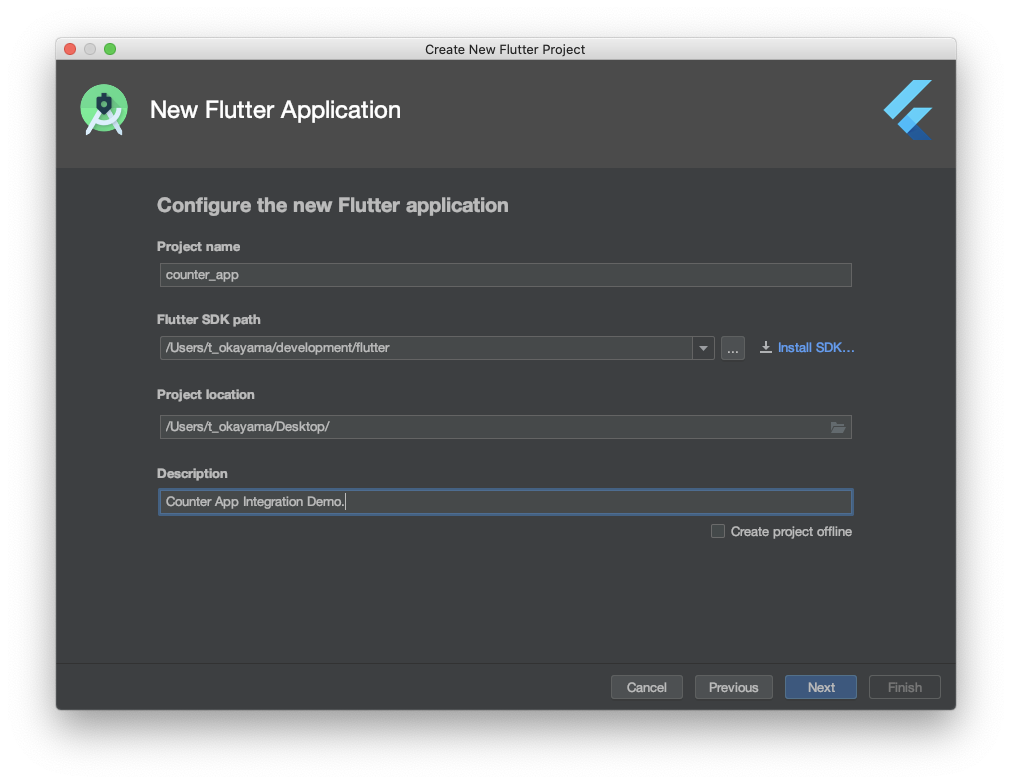The image size is (1012, 784).
Task: Click the 'Project name' label
Action: [x=198, y=246]
